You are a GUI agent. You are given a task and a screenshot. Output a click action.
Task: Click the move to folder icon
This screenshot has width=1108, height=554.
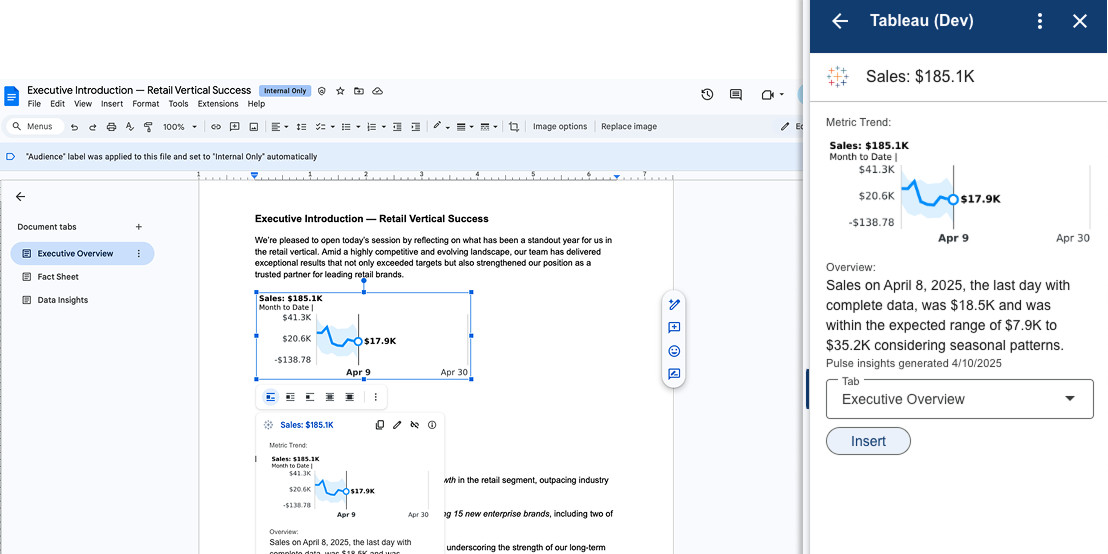[x=359, y=91]
